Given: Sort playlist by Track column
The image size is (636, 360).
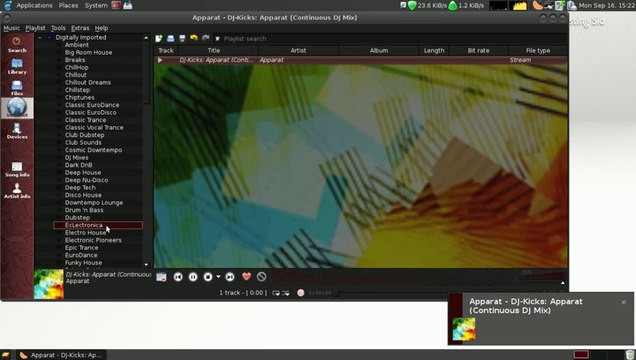Looking at the screenshot, I should click(x=165, y=51).
